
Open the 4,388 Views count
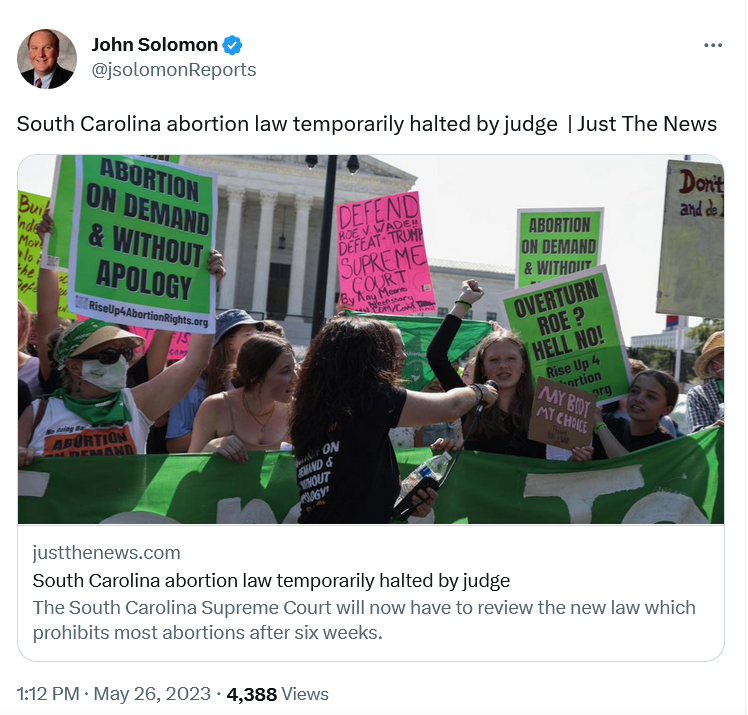[x=278, y=694]
